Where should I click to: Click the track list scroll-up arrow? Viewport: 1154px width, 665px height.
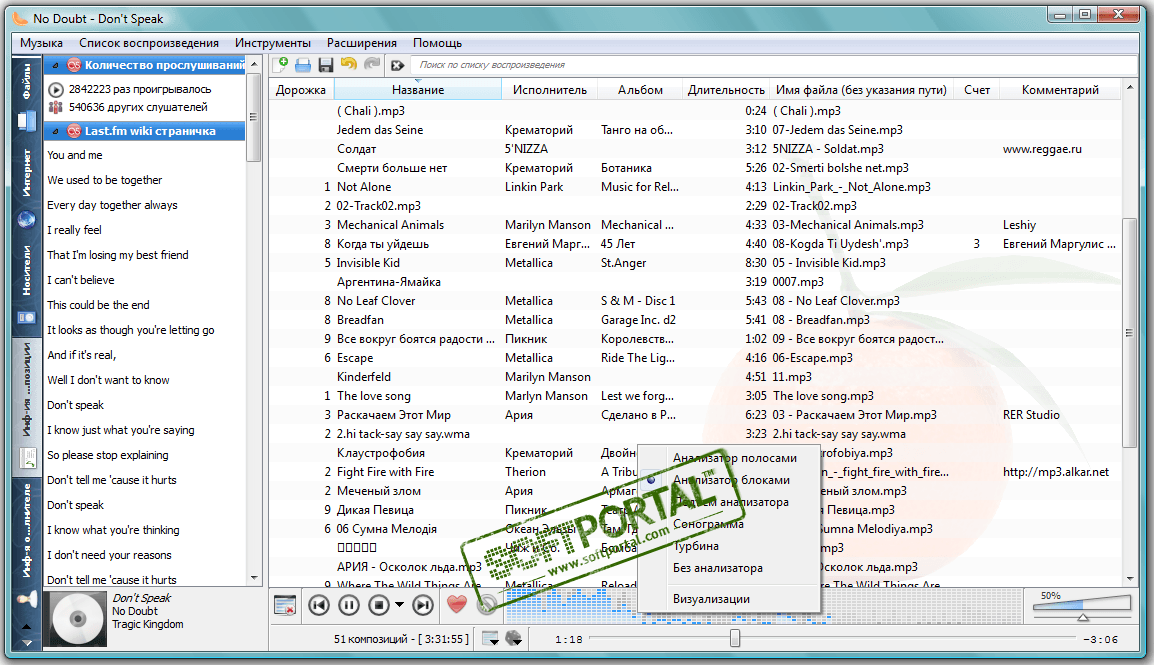coord(1130,88)
